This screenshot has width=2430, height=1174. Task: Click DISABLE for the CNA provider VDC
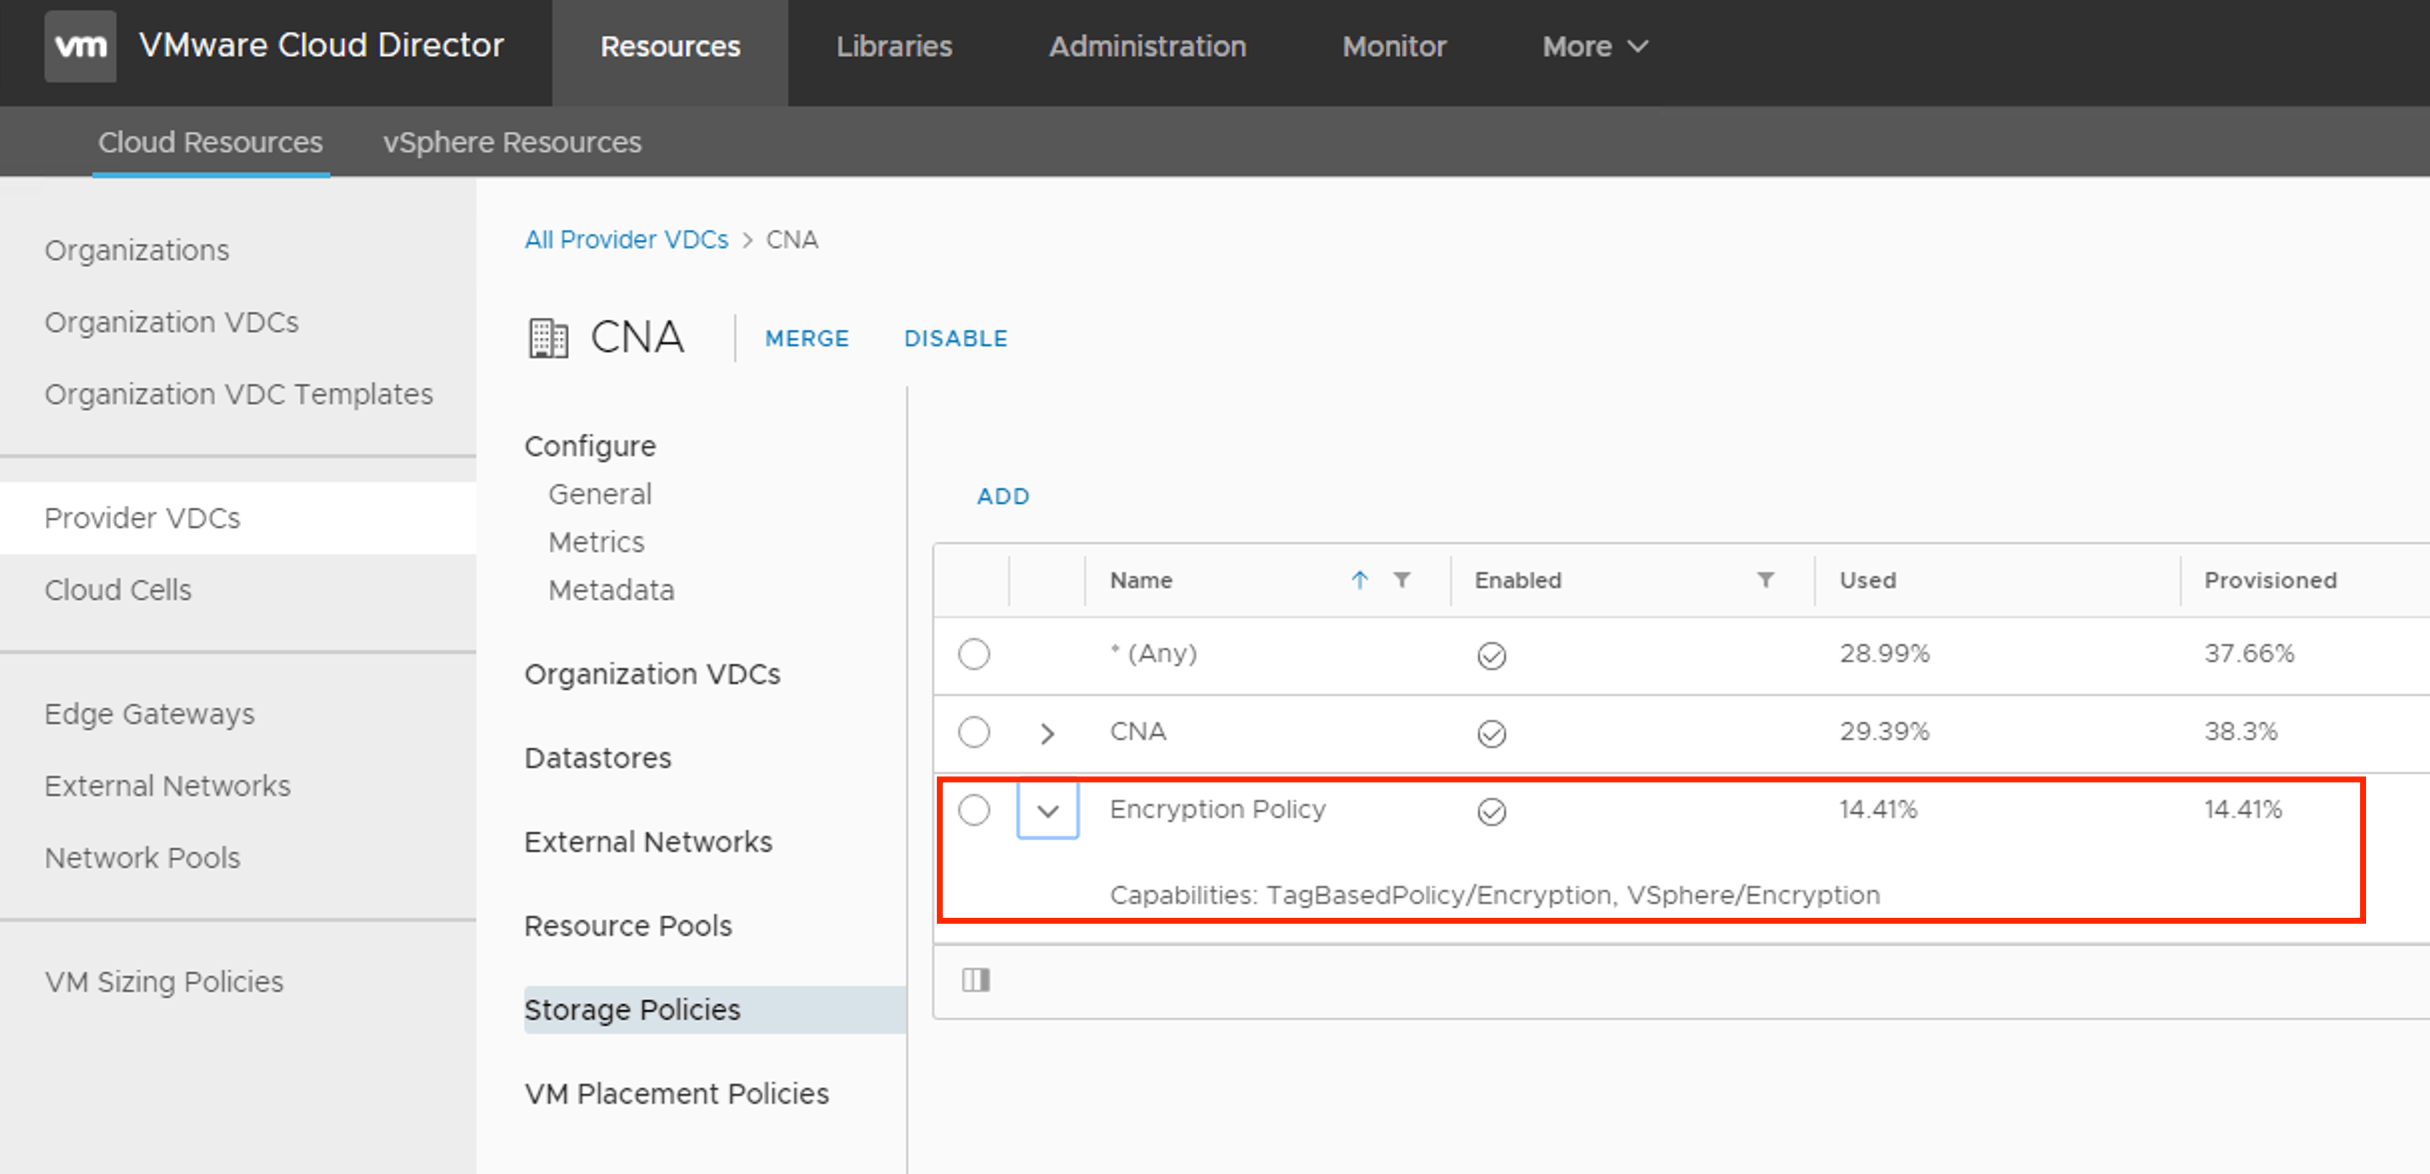(955, 338)
